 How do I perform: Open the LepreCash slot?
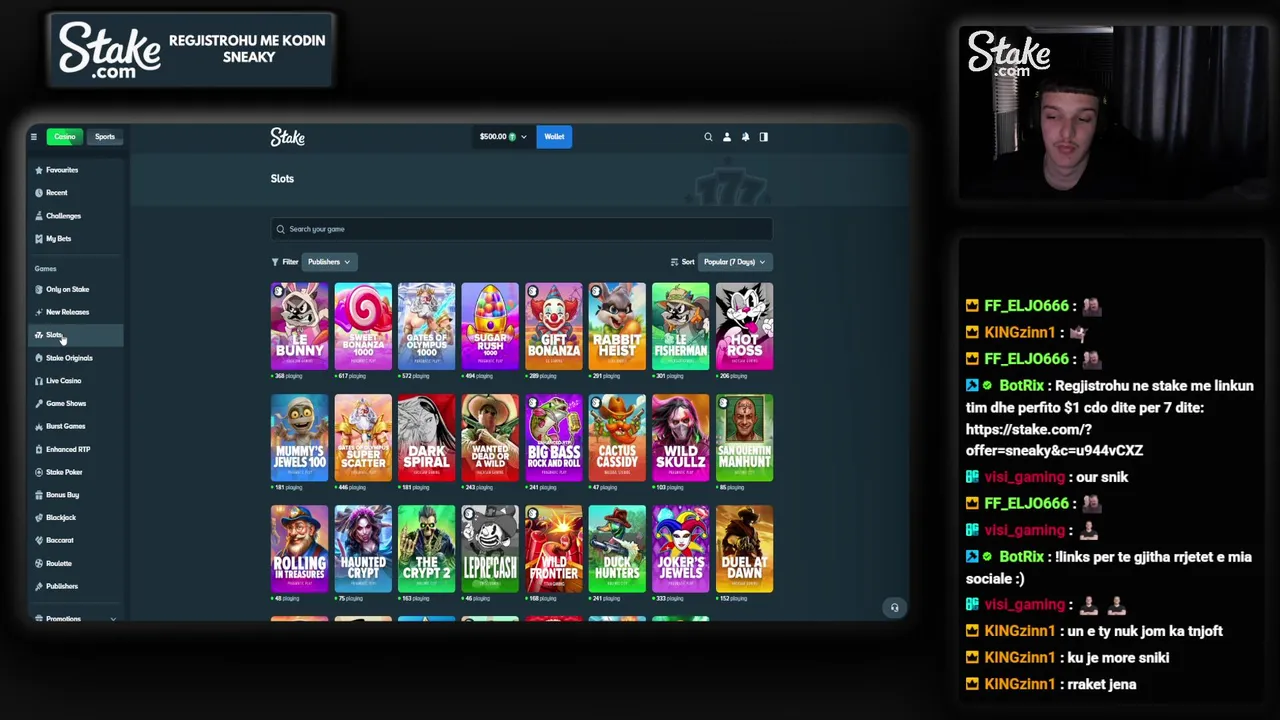490,549
